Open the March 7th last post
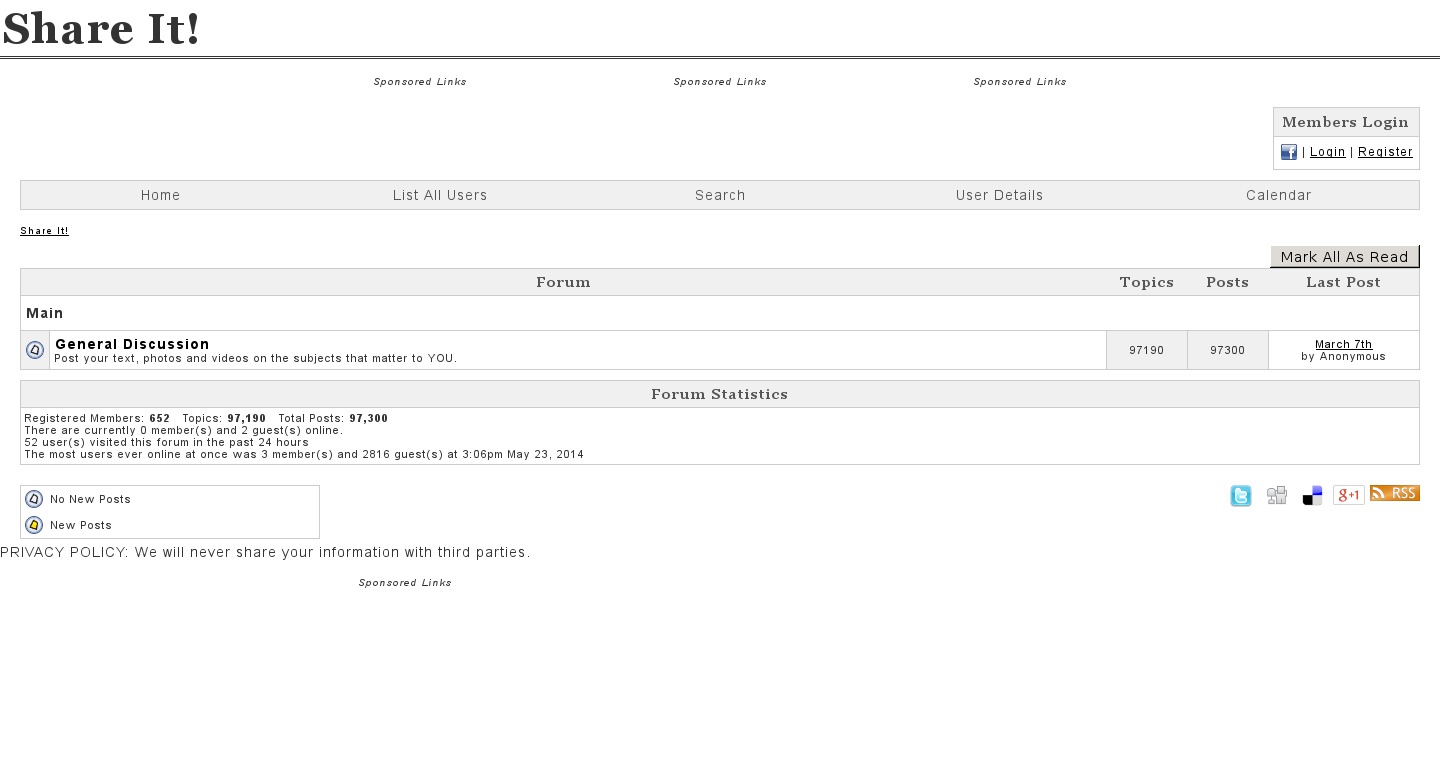Screen dimensions: 1440x783 [1344, 344]
